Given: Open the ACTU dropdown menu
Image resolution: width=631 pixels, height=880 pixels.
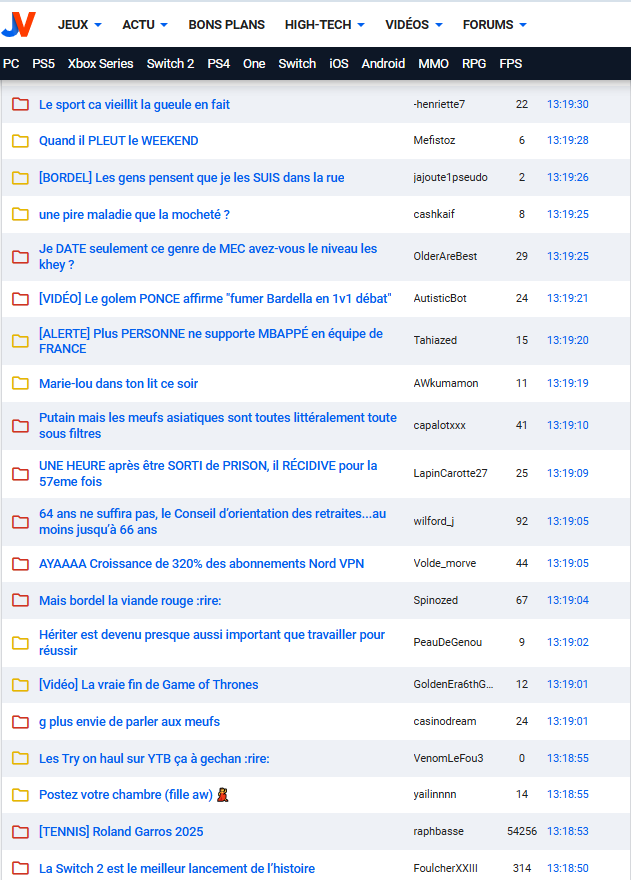Looking at the screenshot, I should [x=145, y=24].
